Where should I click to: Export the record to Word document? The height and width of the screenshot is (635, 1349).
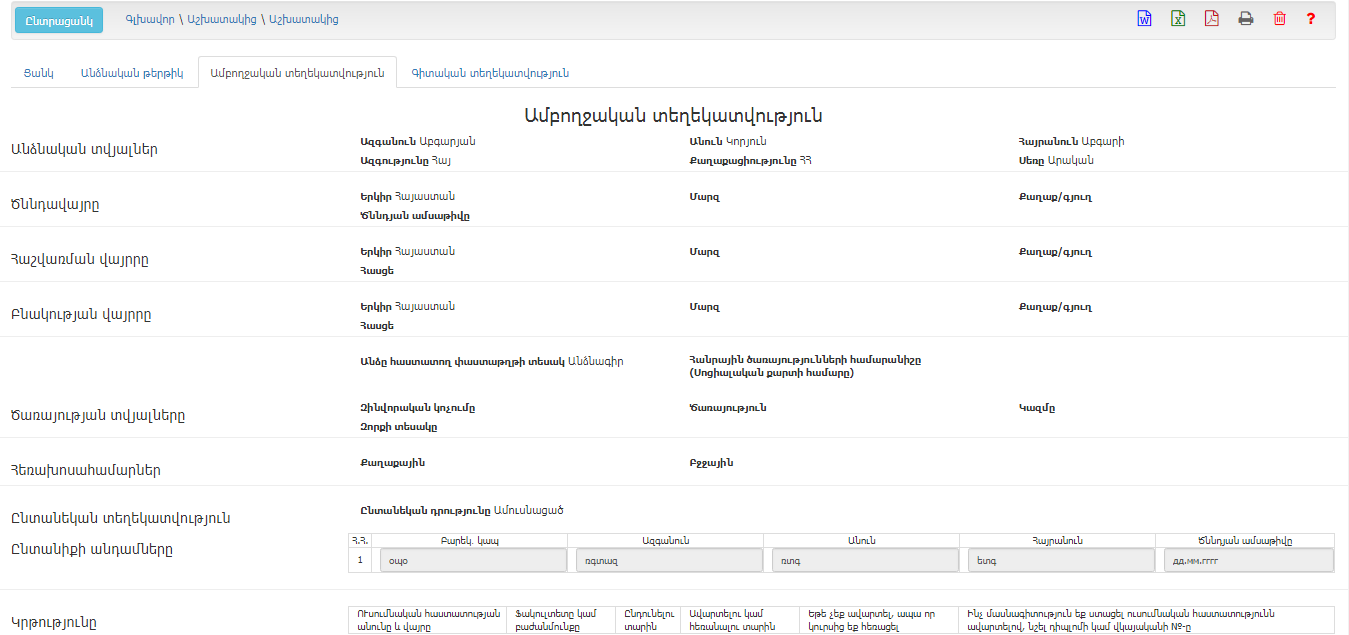pyautogui.click(x=1144, y=19)
